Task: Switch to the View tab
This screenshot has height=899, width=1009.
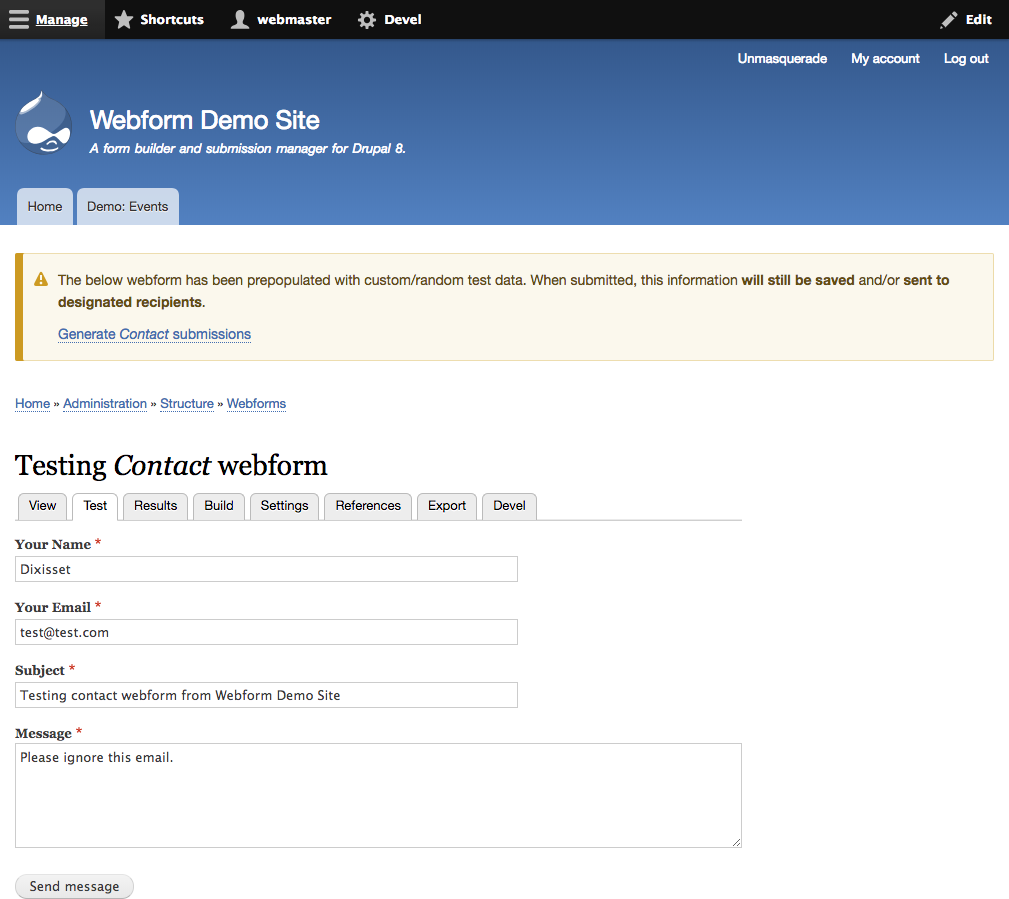Action: click(42, 506)
